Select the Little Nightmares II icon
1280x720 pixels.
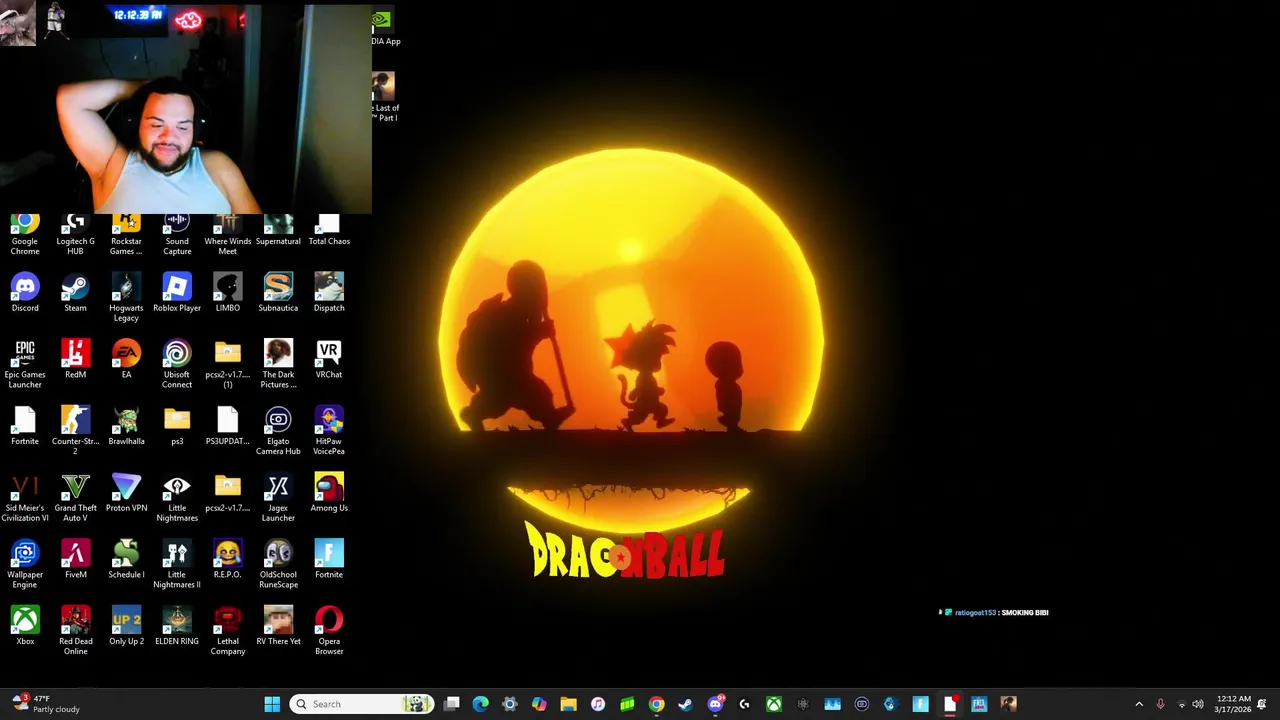click(x=177, y=564)
